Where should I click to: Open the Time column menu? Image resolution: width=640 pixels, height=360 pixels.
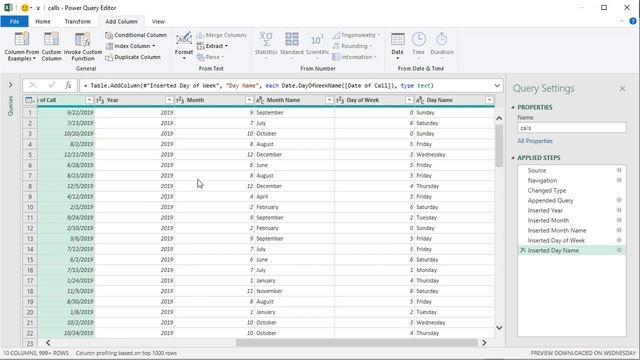418,46
